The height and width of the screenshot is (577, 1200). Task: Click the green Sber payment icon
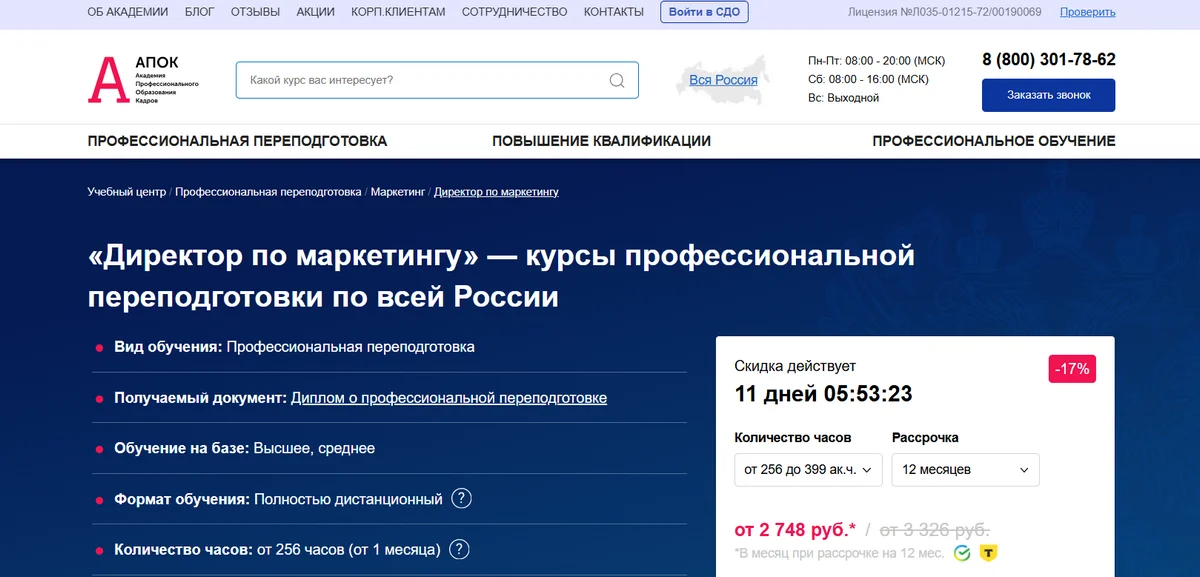(962, 552)
